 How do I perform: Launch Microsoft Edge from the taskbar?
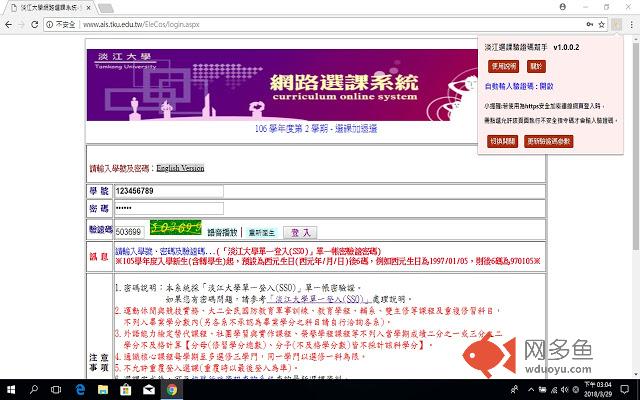[x=80, y=390]
